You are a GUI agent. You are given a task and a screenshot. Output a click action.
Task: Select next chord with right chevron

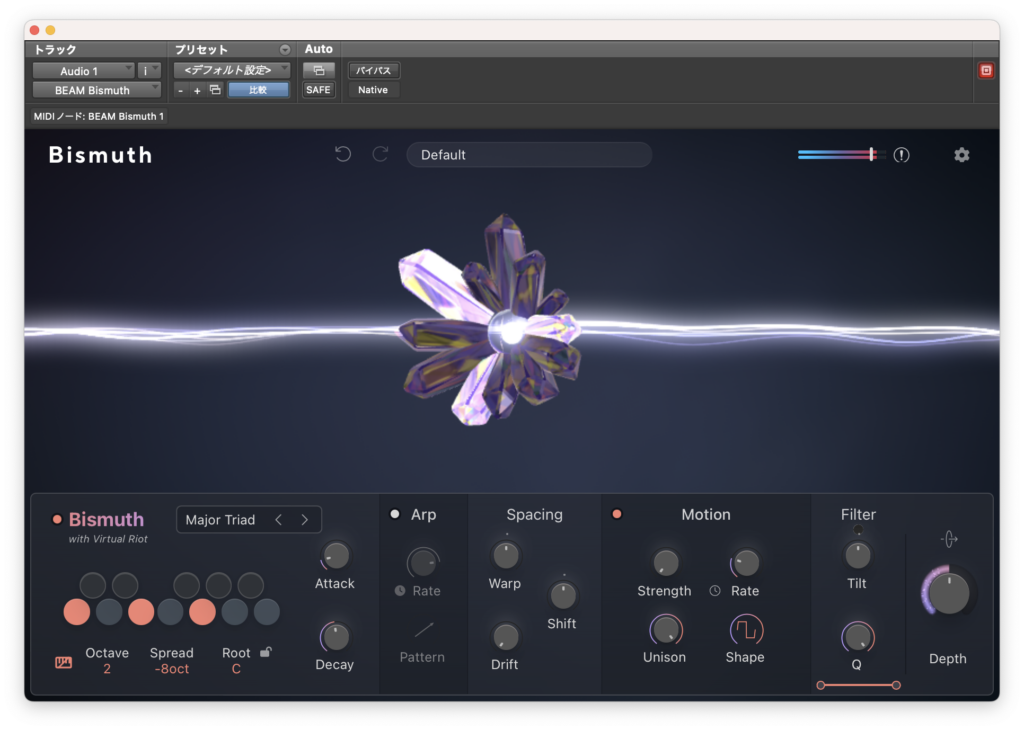click(304, 520)
